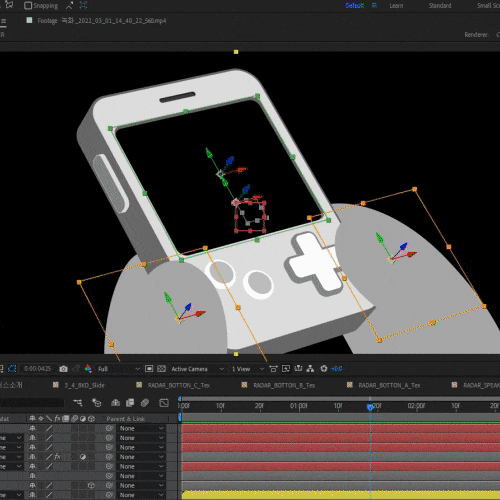Open the Active Camera view dropdown
Viewport: 500px width, 500px height.
click(x=197, y=369)
